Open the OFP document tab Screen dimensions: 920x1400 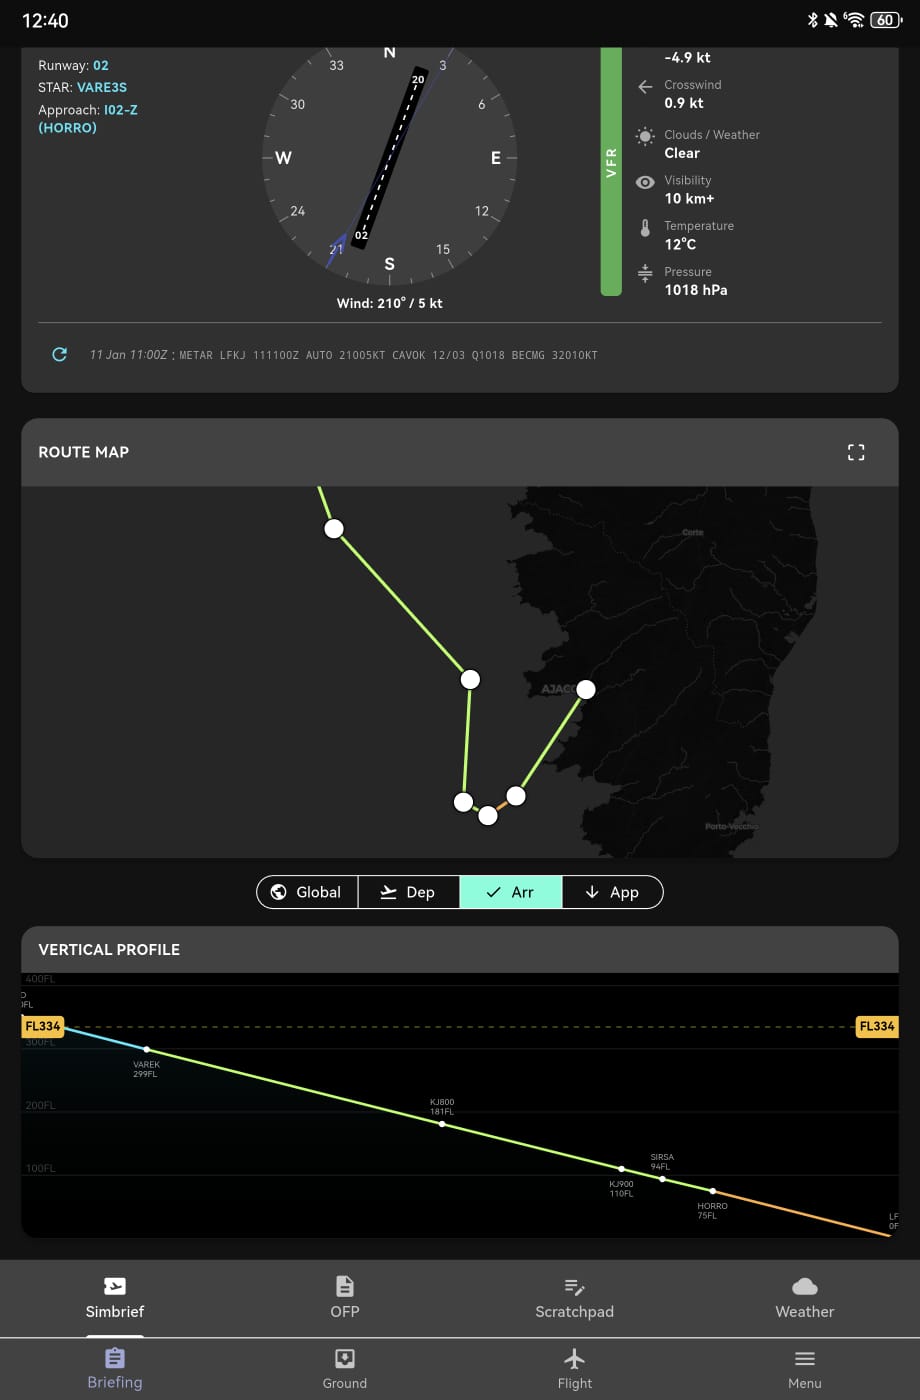click(345, 1297)
